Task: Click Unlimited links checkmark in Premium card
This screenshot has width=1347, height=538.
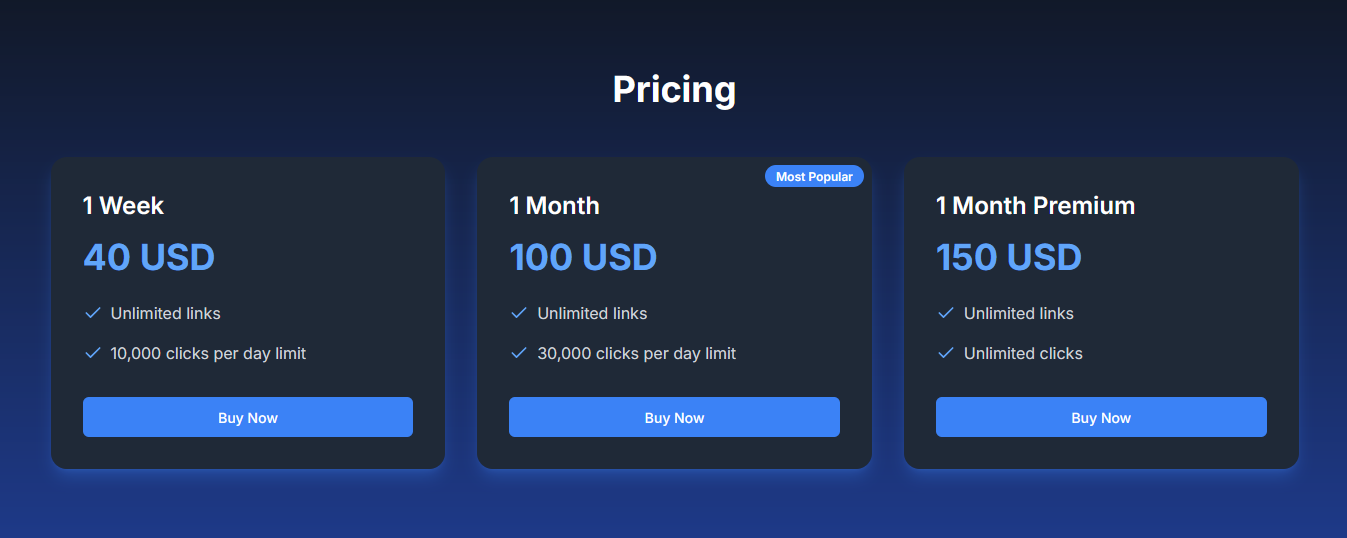Action: click(946, 313)
